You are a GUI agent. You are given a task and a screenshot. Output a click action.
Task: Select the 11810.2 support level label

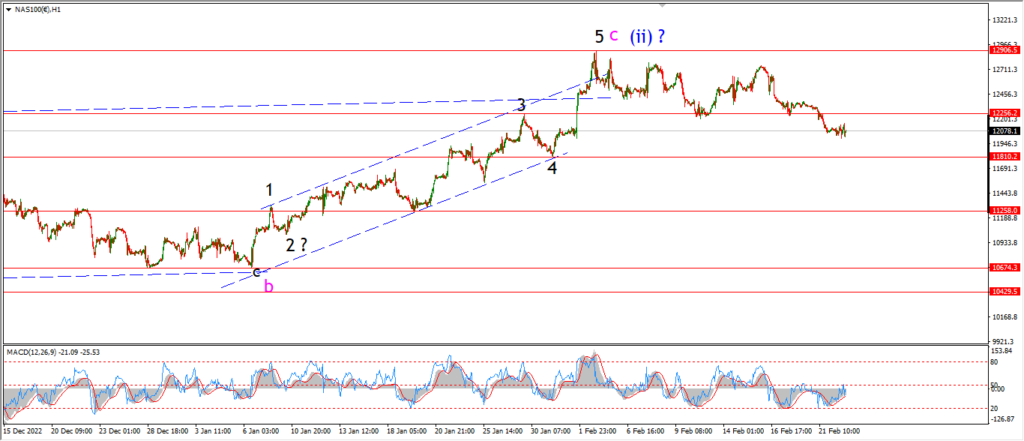1004,157
